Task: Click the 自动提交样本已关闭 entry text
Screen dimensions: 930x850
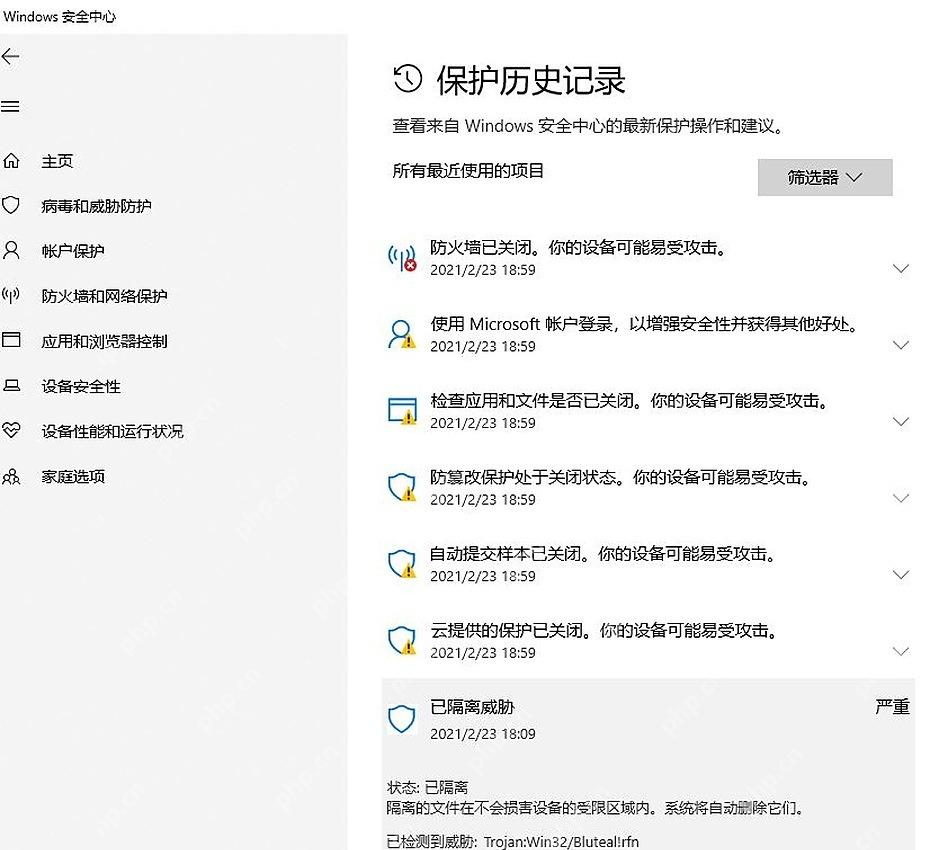Action: [604, 553]
